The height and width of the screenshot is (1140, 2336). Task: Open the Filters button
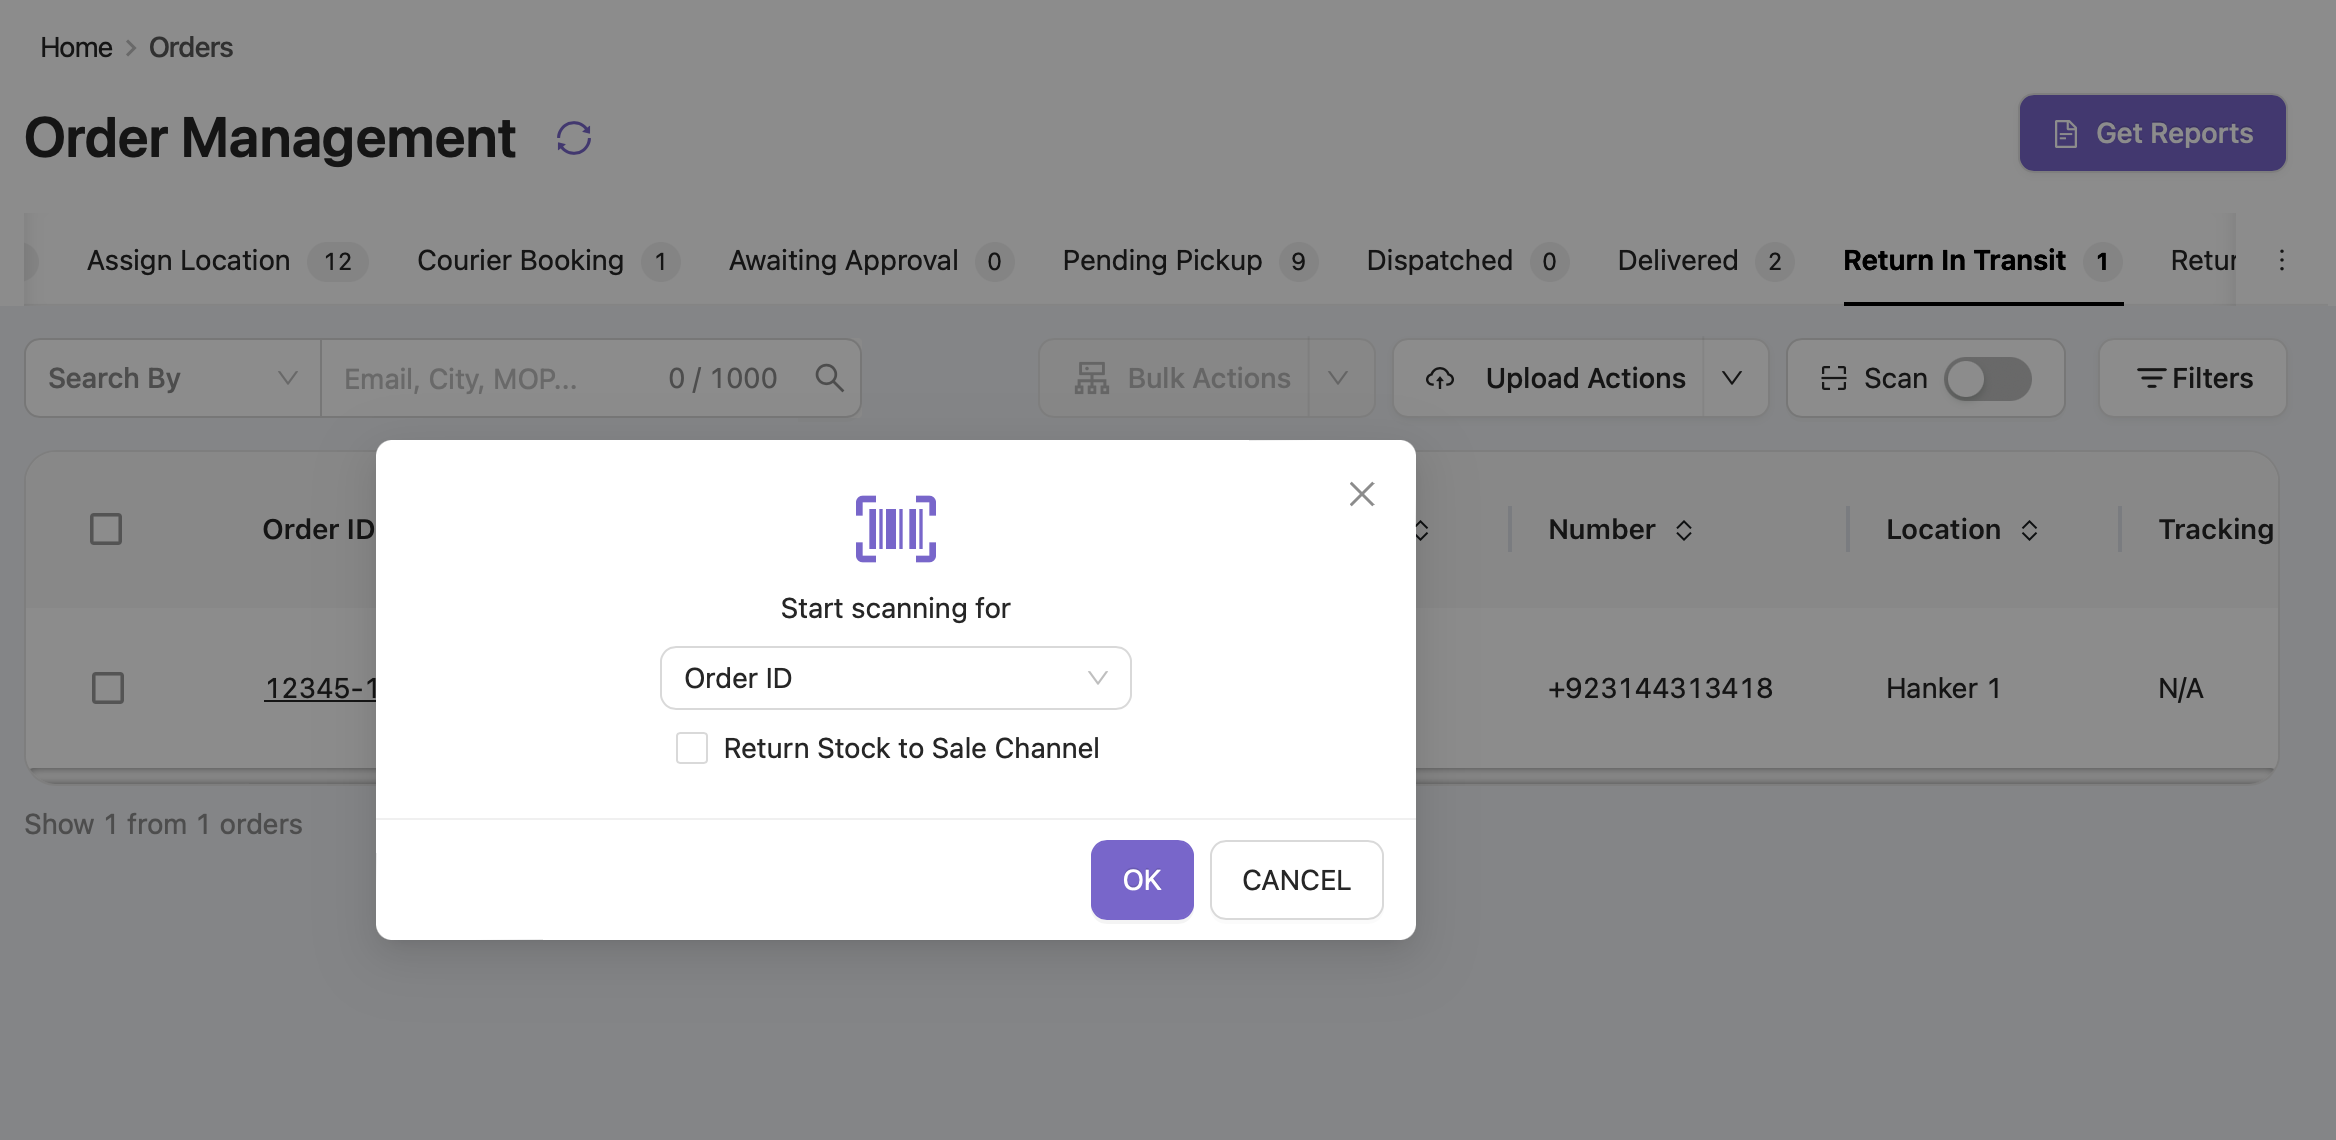2193,378
